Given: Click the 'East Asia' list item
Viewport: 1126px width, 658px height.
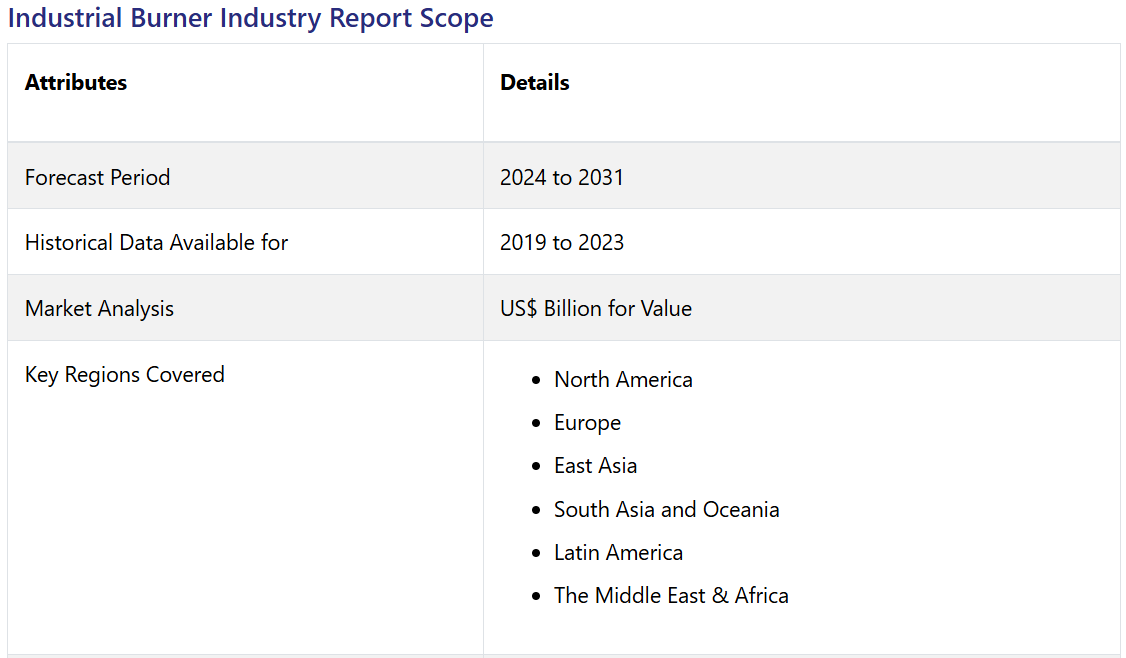Looking at the screenshot, I should (595, 465).
